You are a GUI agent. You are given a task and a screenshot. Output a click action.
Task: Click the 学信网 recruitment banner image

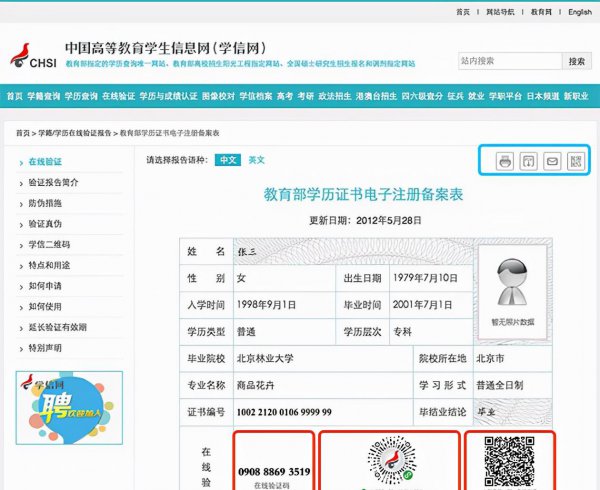[x=69, y=407]
